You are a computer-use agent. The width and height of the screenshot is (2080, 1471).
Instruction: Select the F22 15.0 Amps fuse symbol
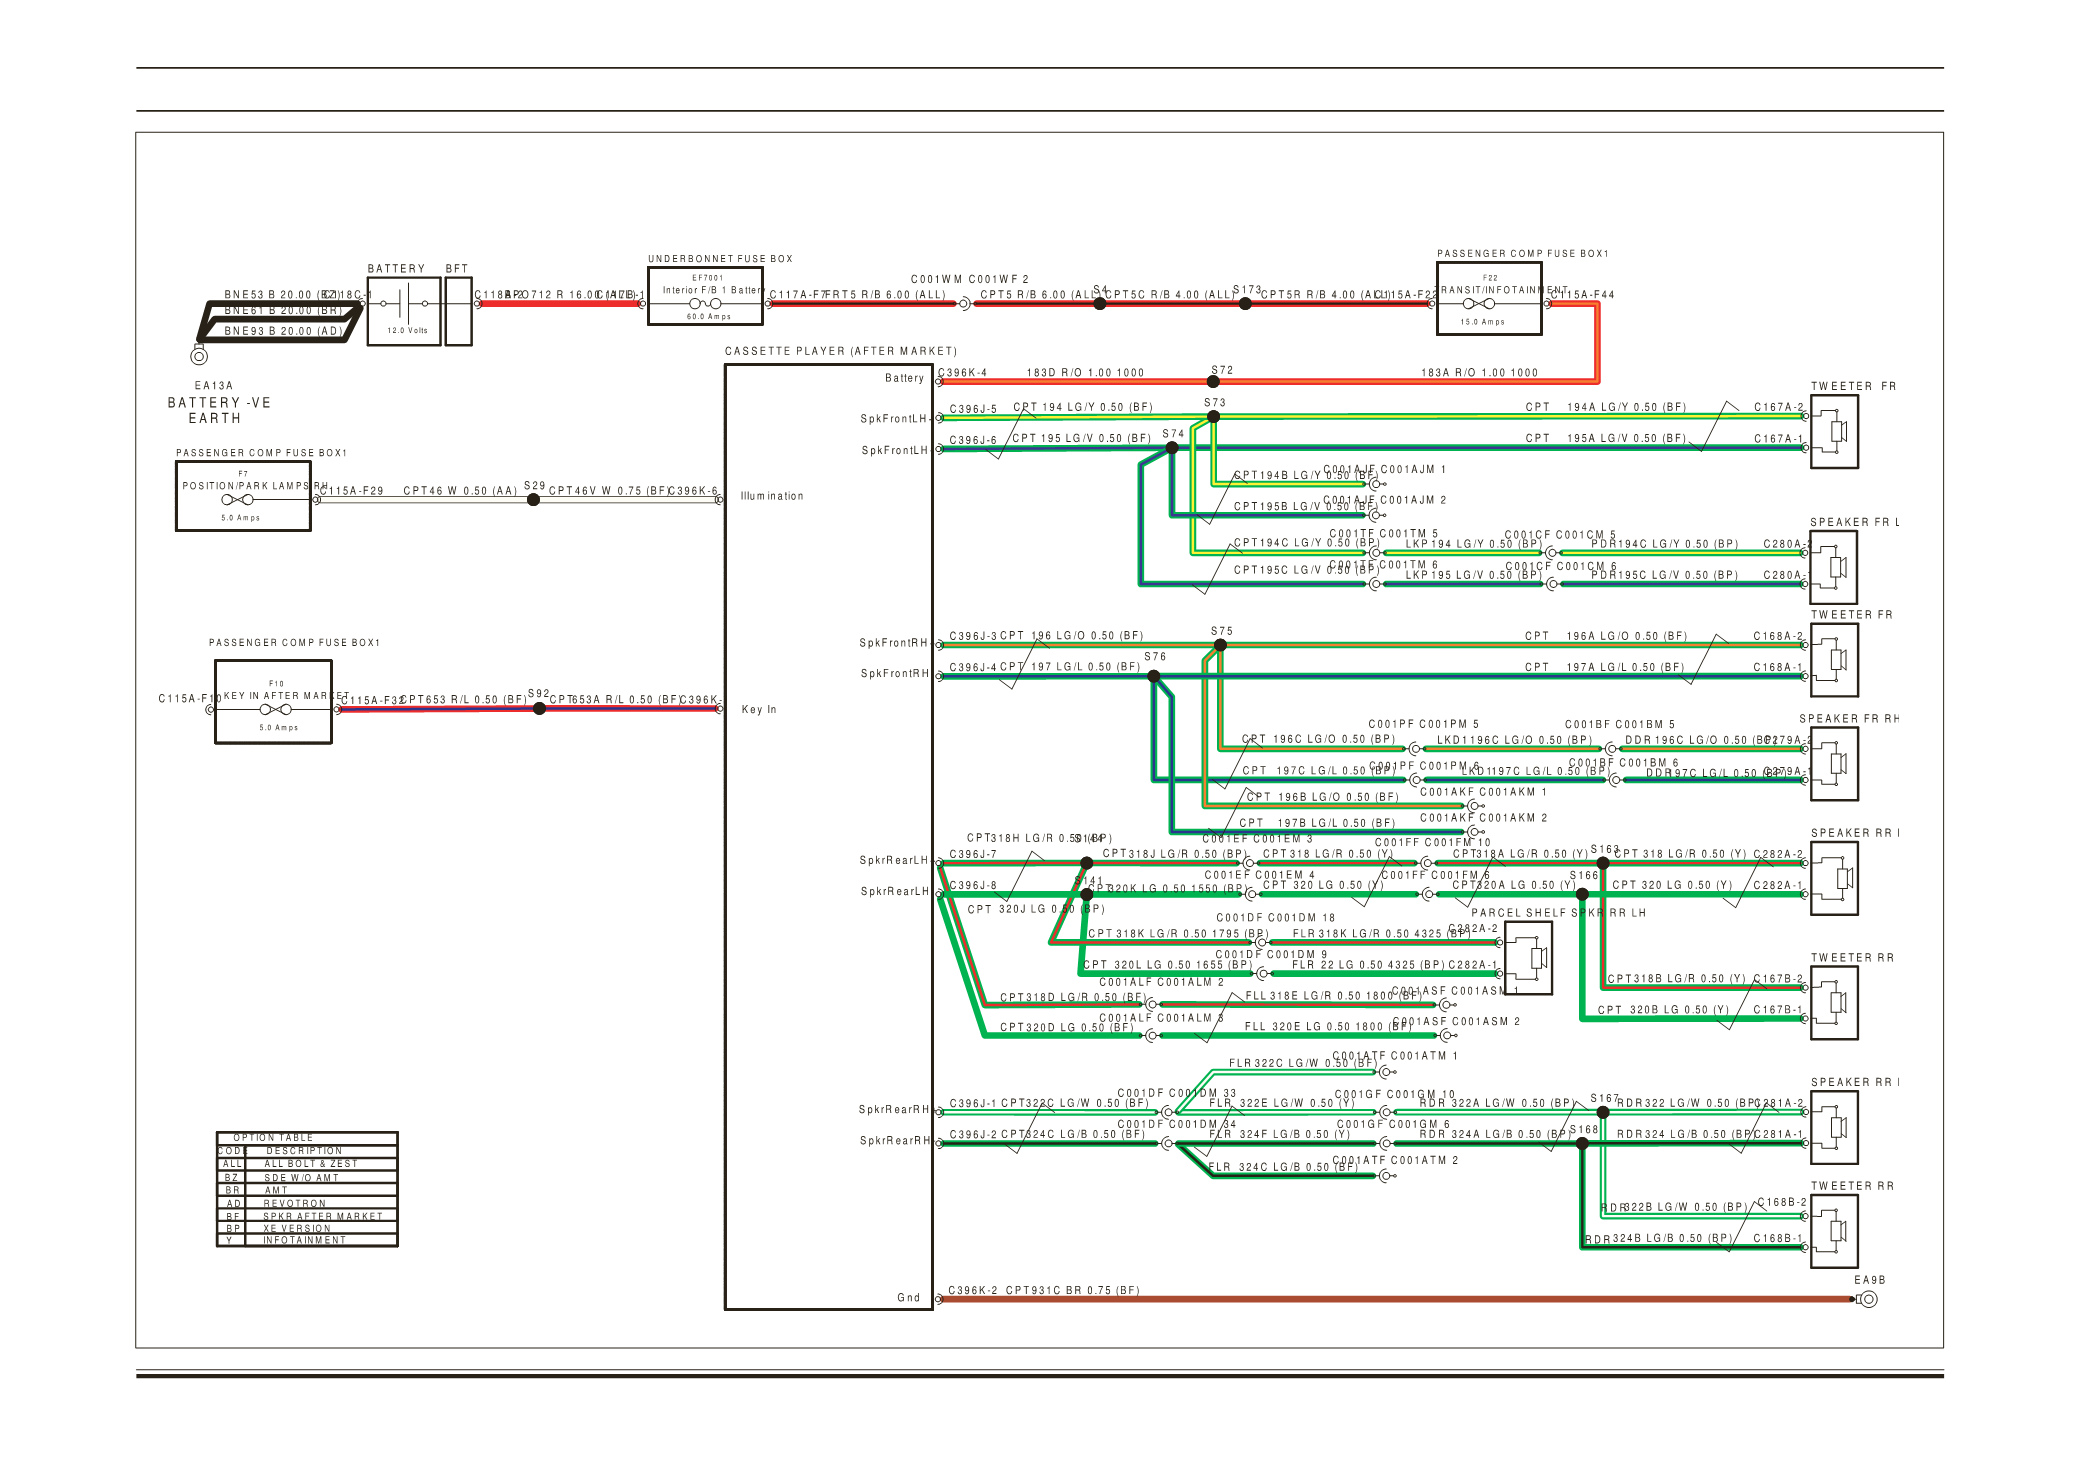click(x=1479, y=303)
